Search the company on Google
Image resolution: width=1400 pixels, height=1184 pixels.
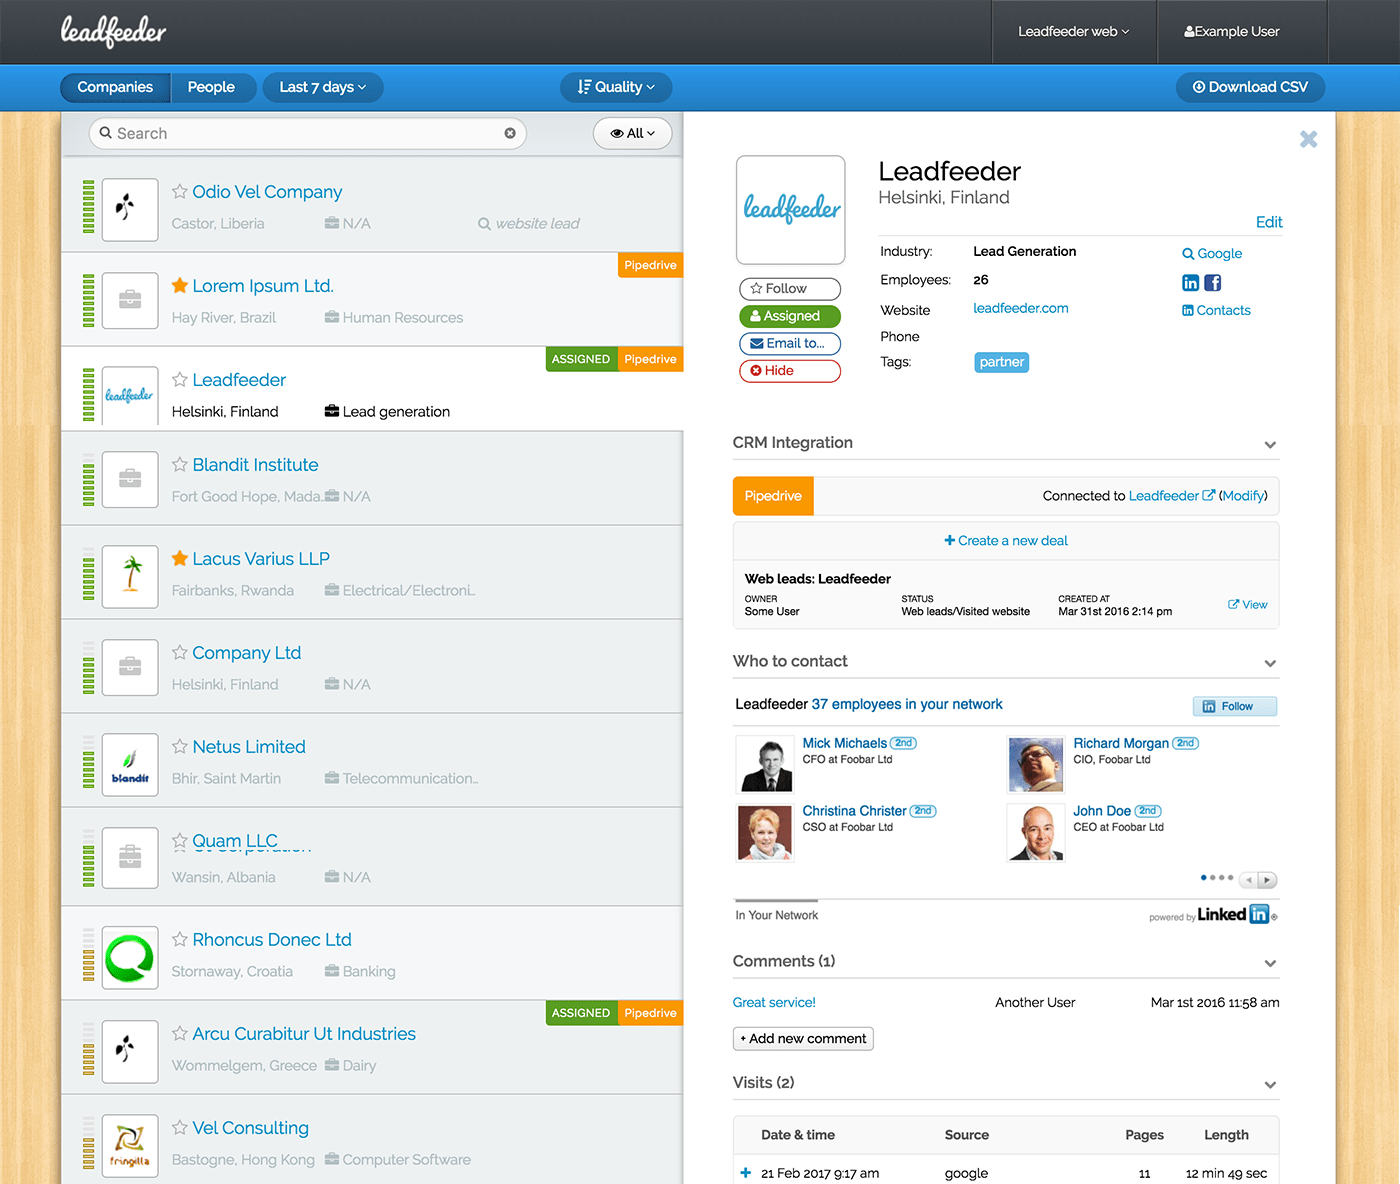pyautogui.click(x=1212, y=254)
